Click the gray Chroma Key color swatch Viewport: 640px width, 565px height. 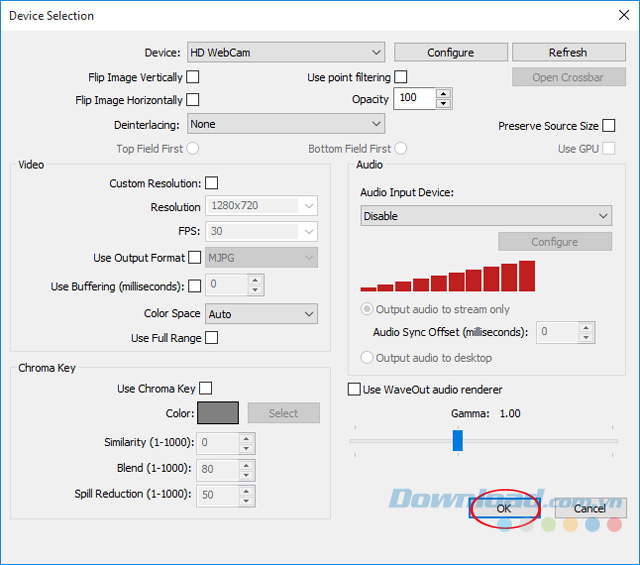(x=218, y=413)
